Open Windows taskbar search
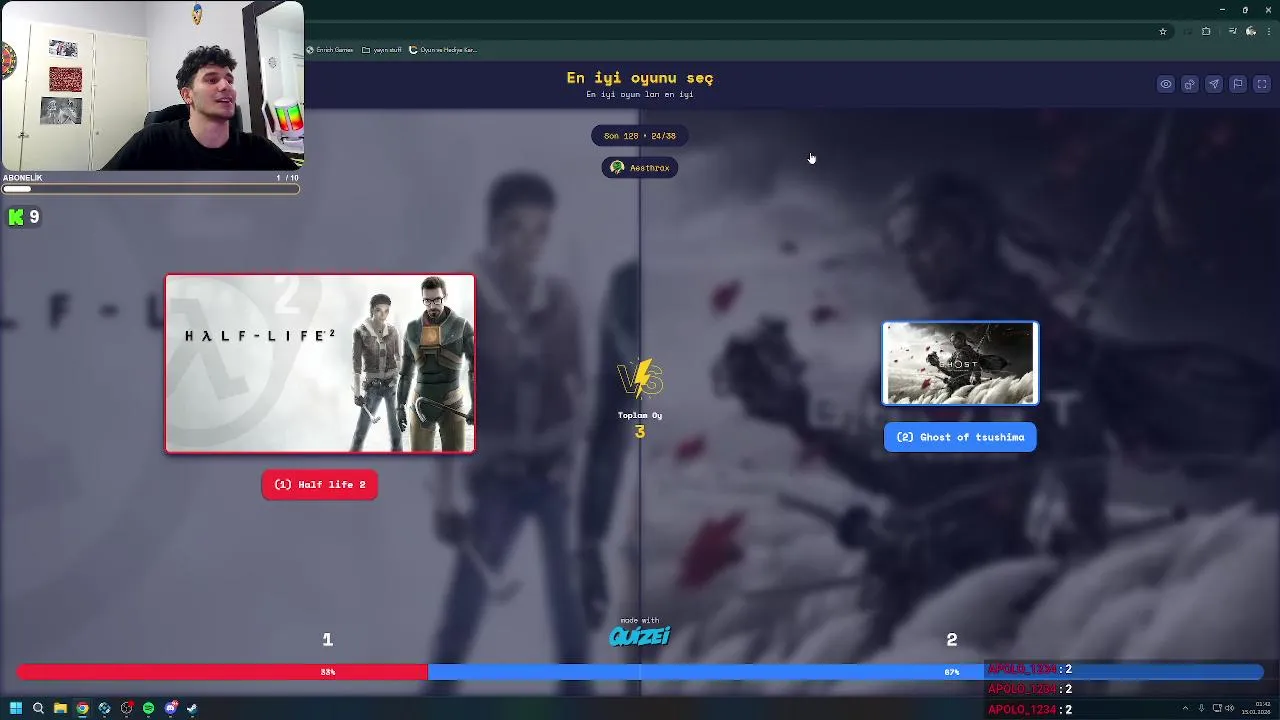Screen dimensions: 1280x720 tap(38, 708)
